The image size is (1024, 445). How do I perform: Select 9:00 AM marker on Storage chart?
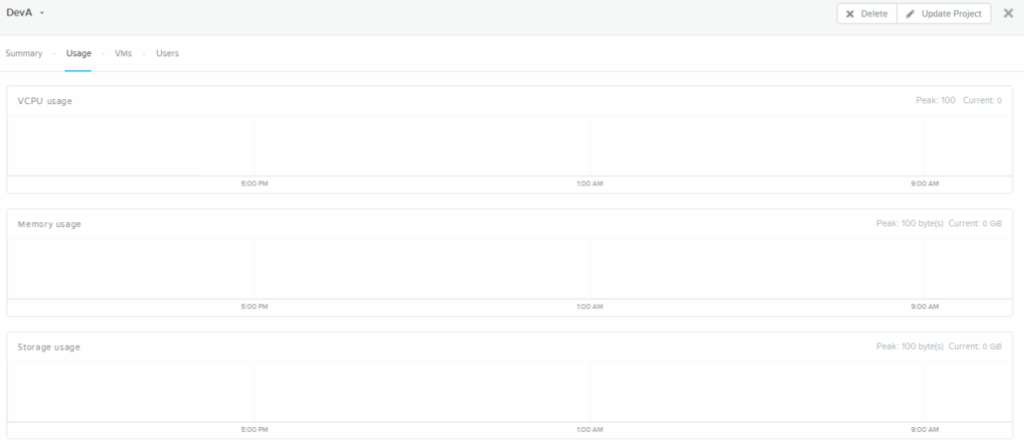[x=925, y=430]
